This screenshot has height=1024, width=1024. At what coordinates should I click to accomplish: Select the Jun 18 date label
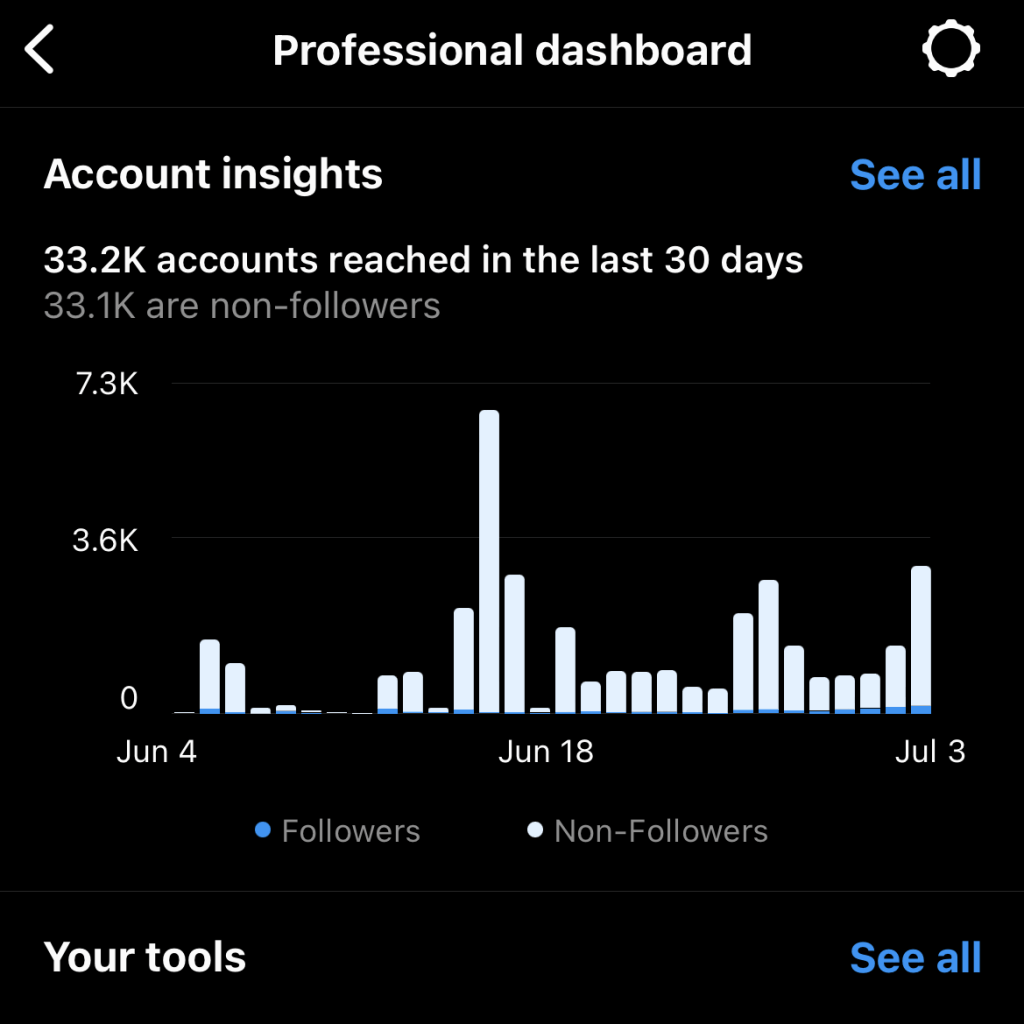pyautogui.click(x=546, y=752)
